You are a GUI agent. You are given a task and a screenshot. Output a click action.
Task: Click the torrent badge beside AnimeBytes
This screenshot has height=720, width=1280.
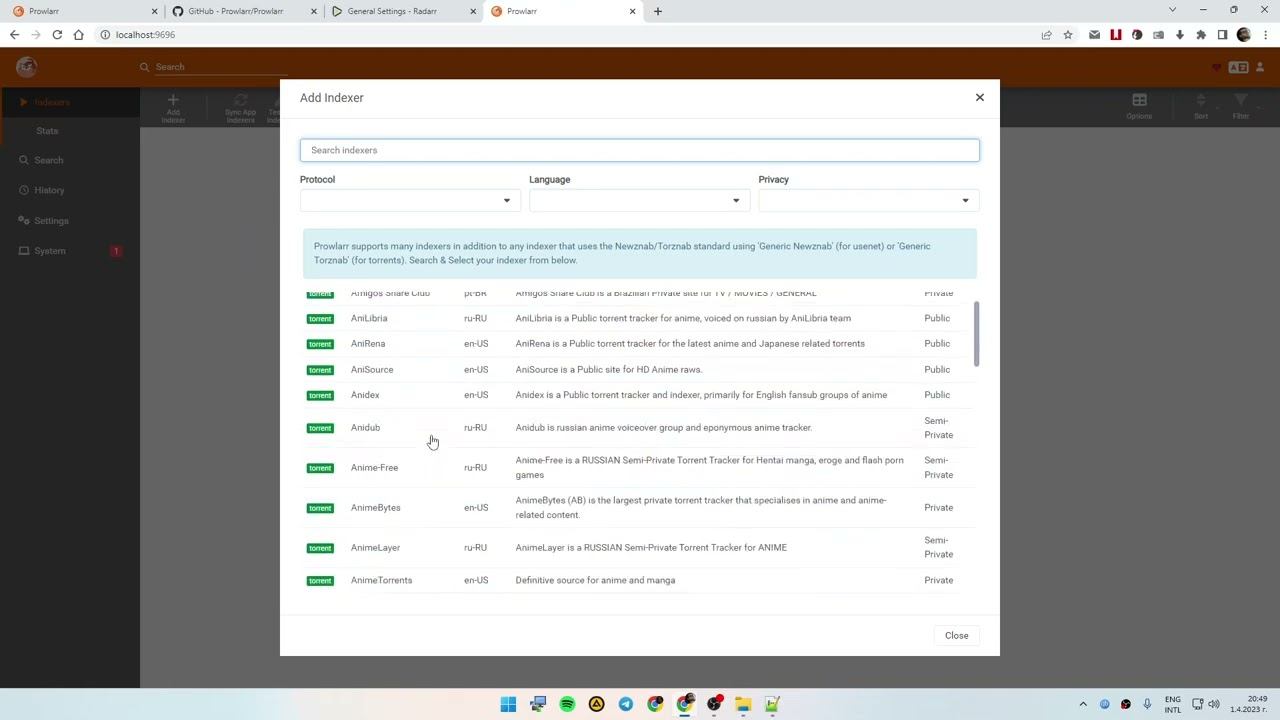(320, 508)
